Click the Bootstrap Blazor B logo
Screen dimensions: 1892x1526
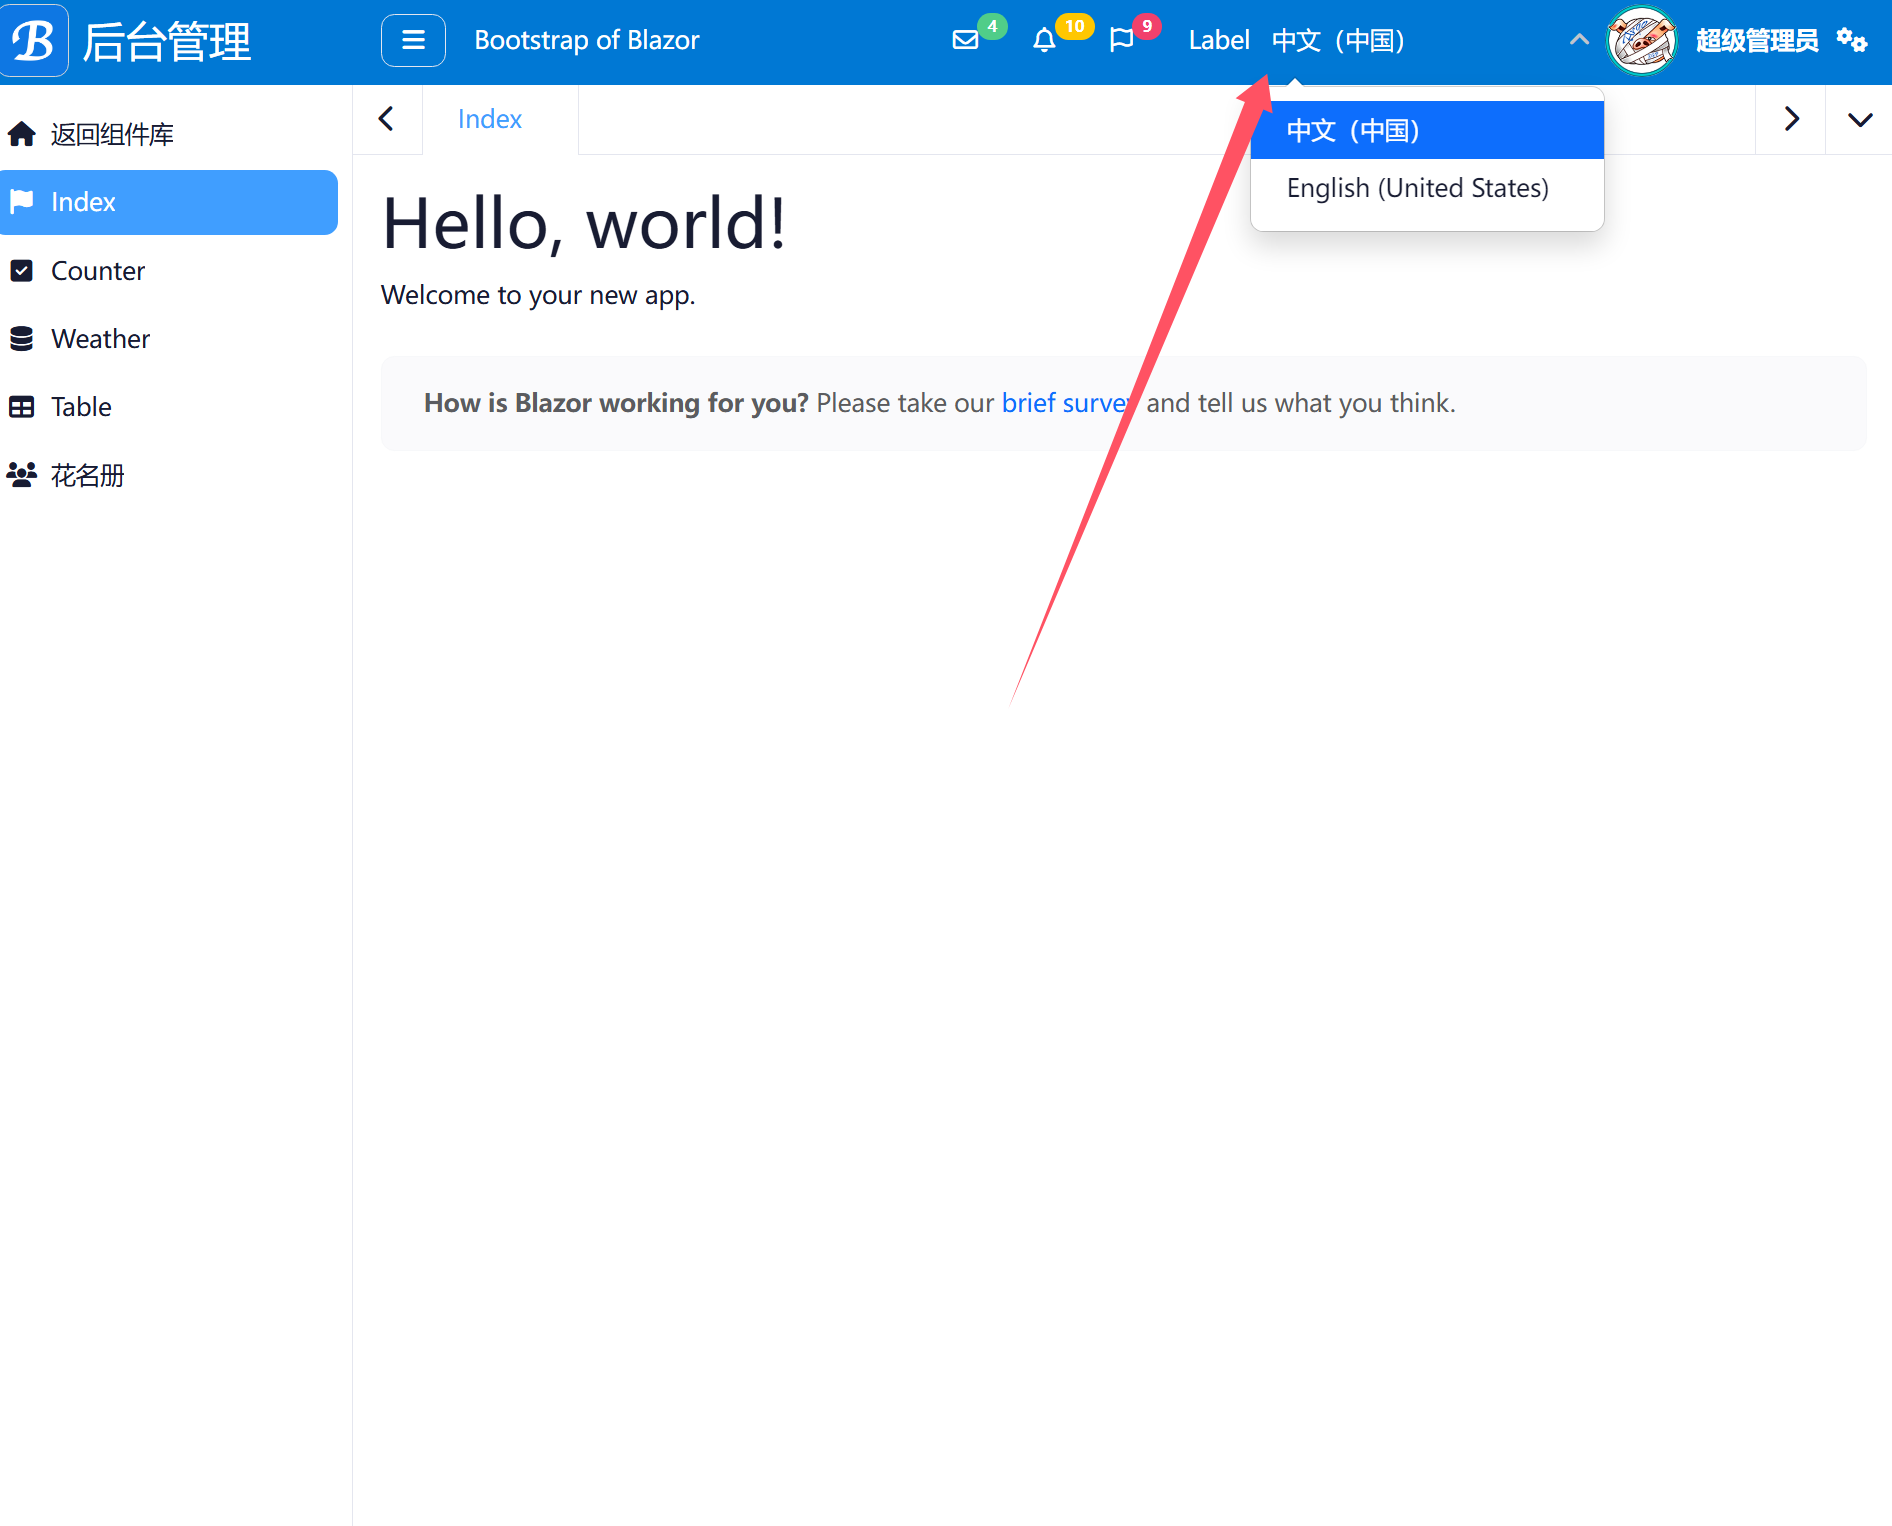(34, 41)
